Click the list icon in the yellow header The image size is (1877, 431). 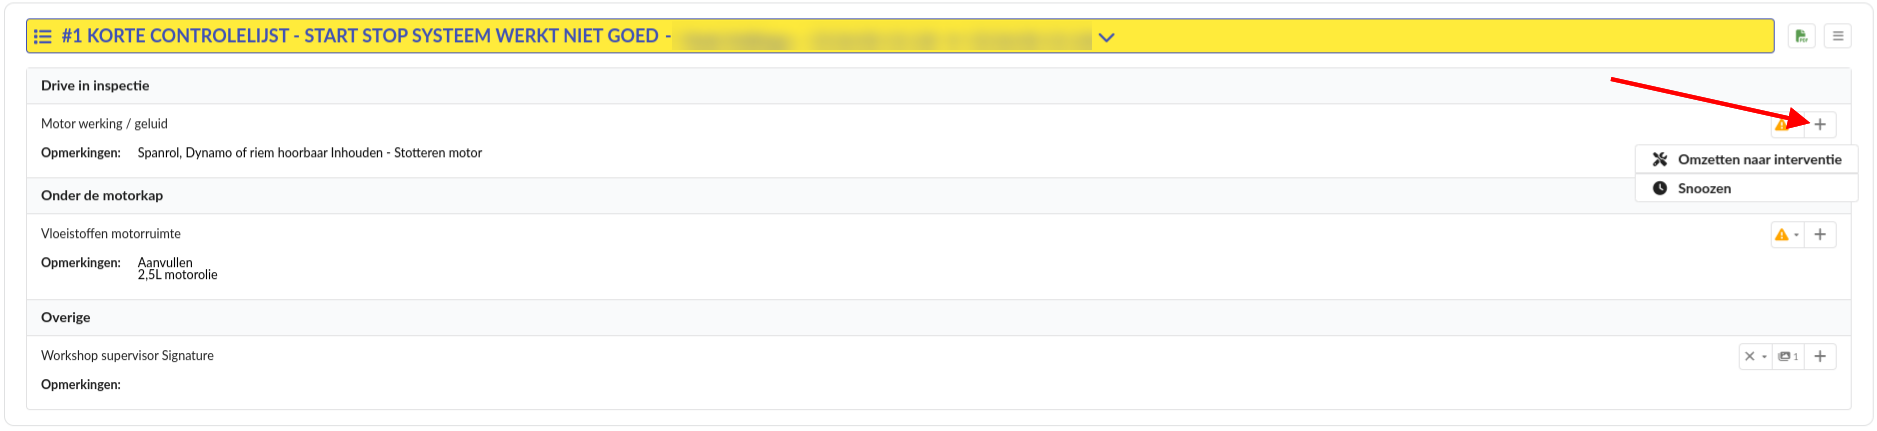[x=43, y=37]
